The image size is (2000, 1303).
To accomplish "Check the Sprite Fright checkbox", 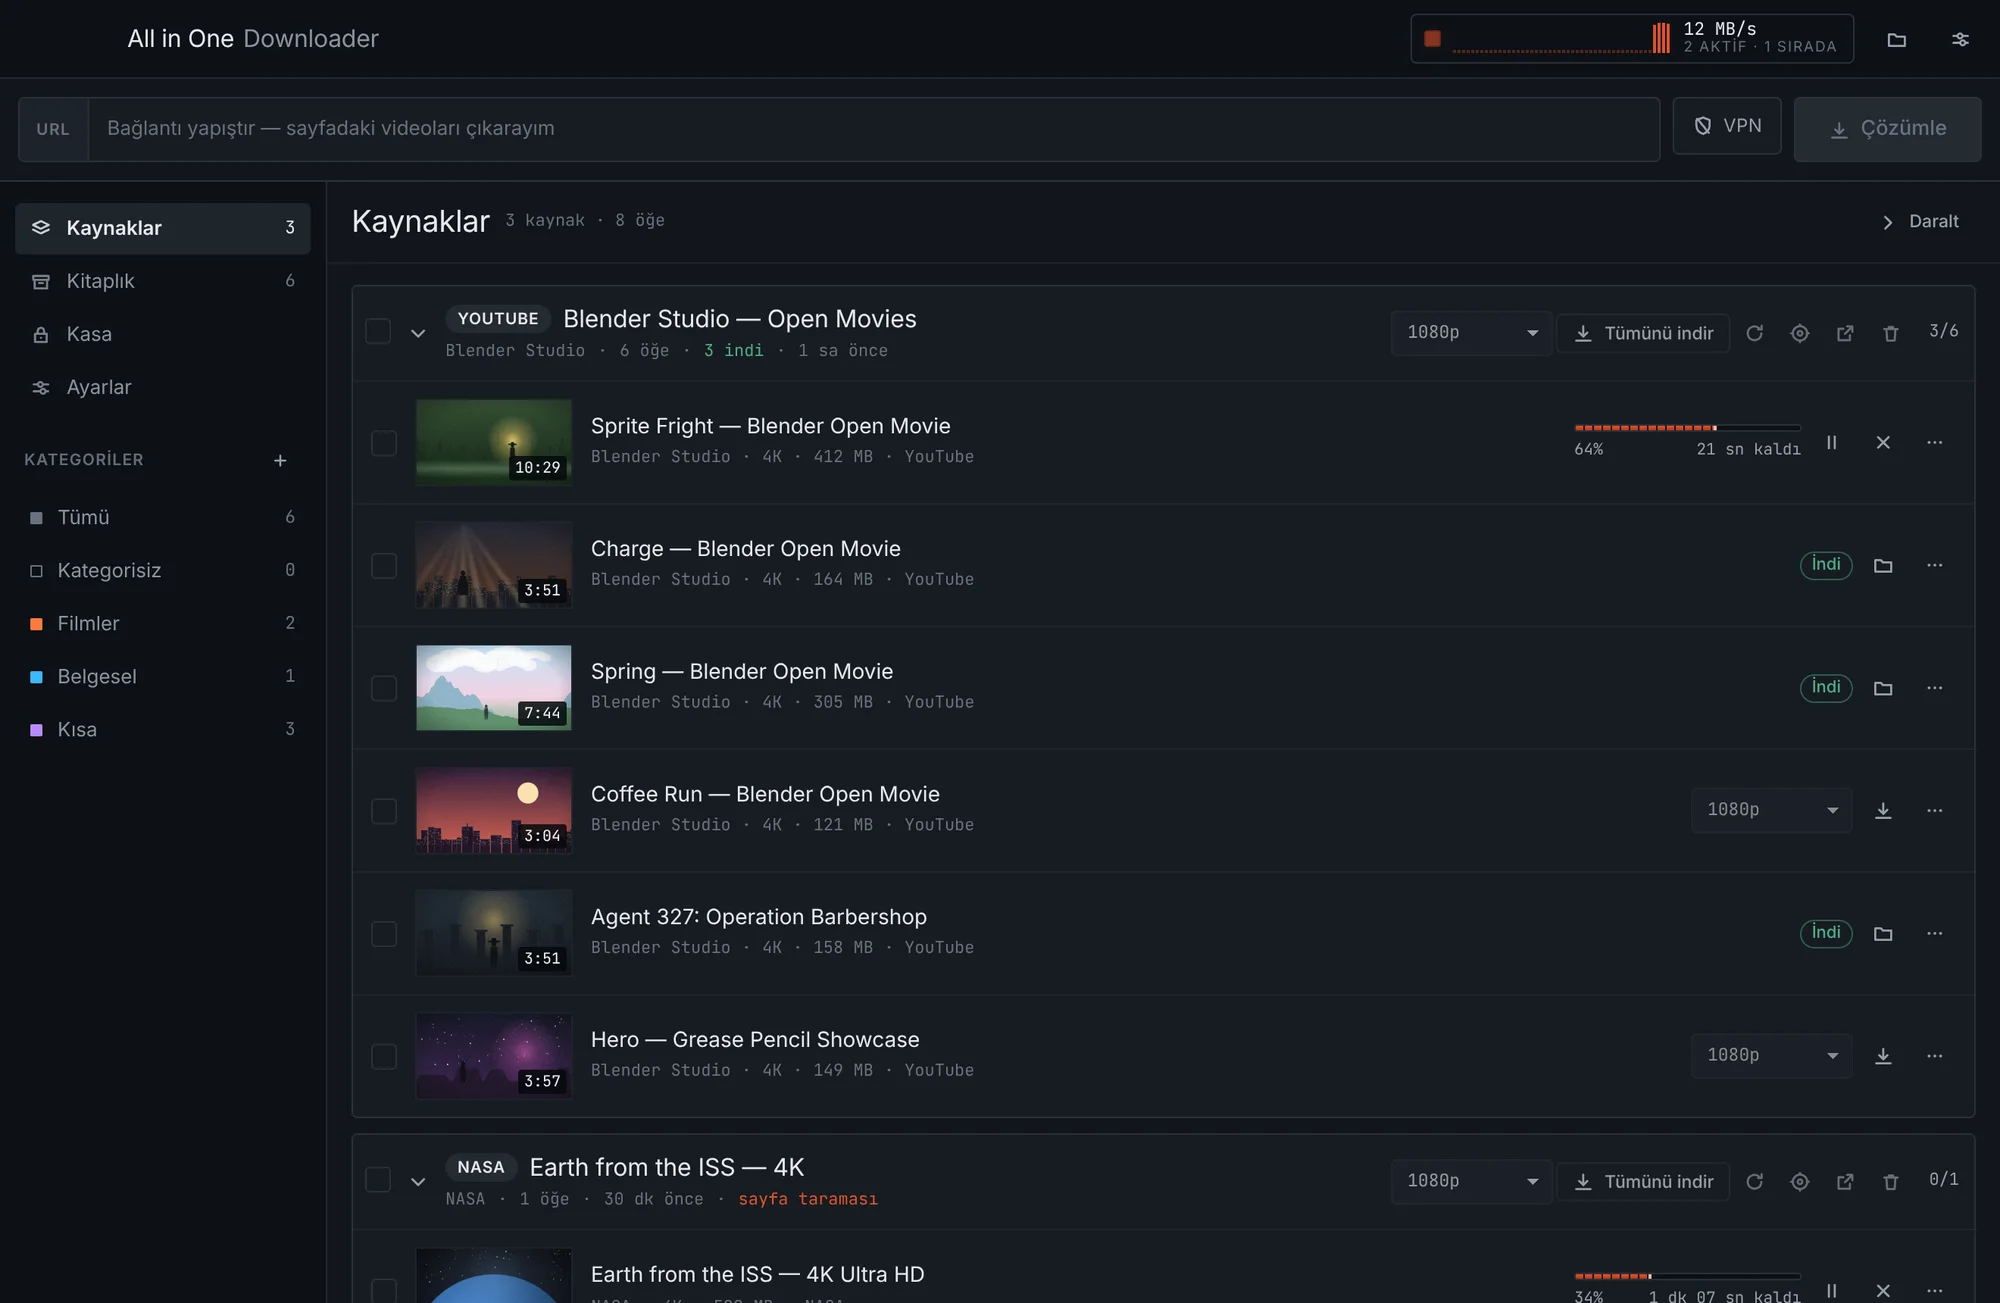I will (x=384, y=443).
